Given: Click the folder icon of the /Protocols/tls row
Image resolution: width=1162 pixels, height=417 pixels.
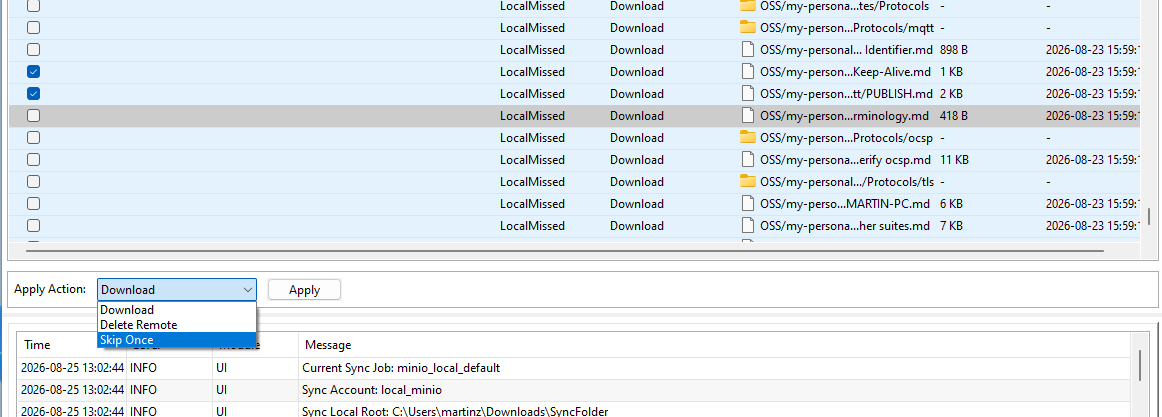Looking at the screenshot, I should pyautogui.click(x=747, y=181).
